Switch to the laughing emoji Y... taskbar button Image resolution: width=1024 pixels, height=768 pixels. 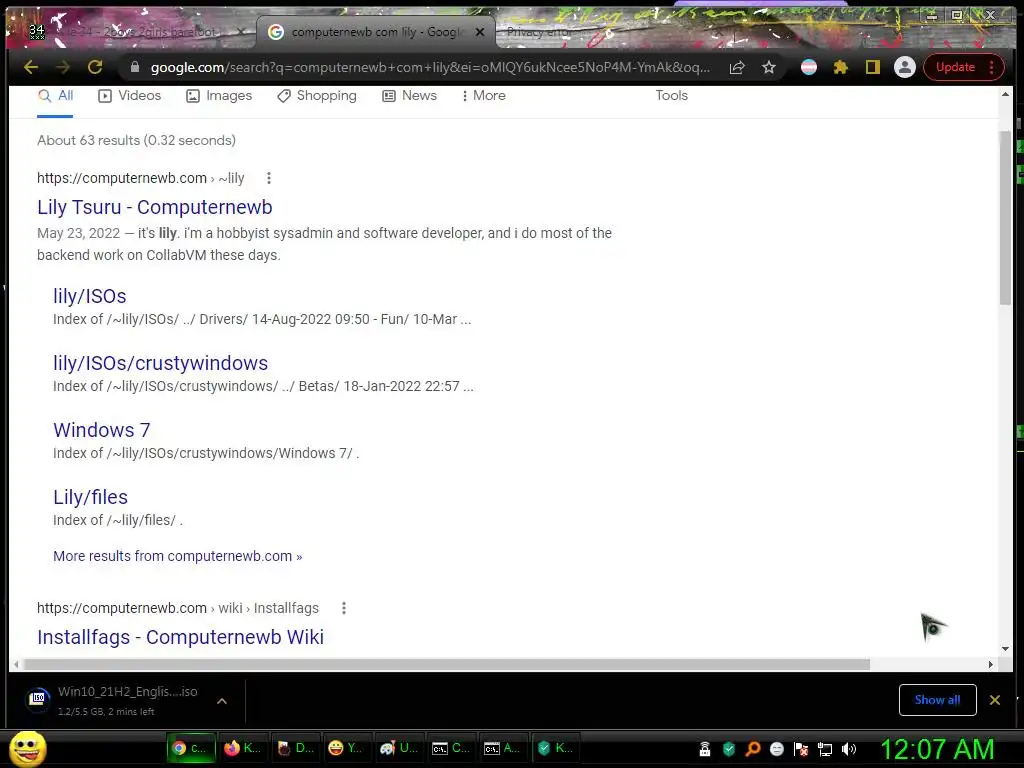346,748
